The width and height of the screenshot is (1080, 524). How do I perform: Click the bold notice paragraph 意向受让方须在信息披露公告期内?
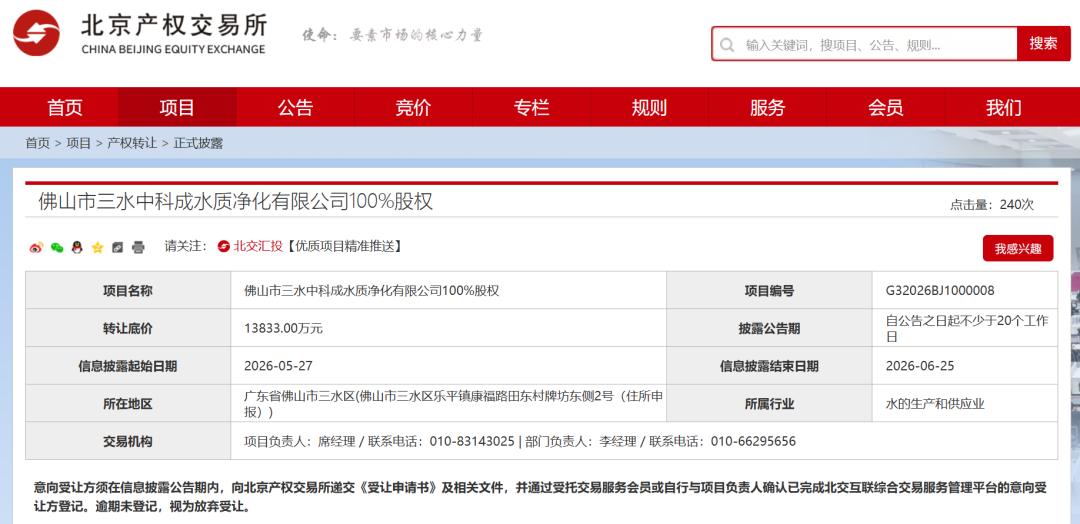(540, 498)
